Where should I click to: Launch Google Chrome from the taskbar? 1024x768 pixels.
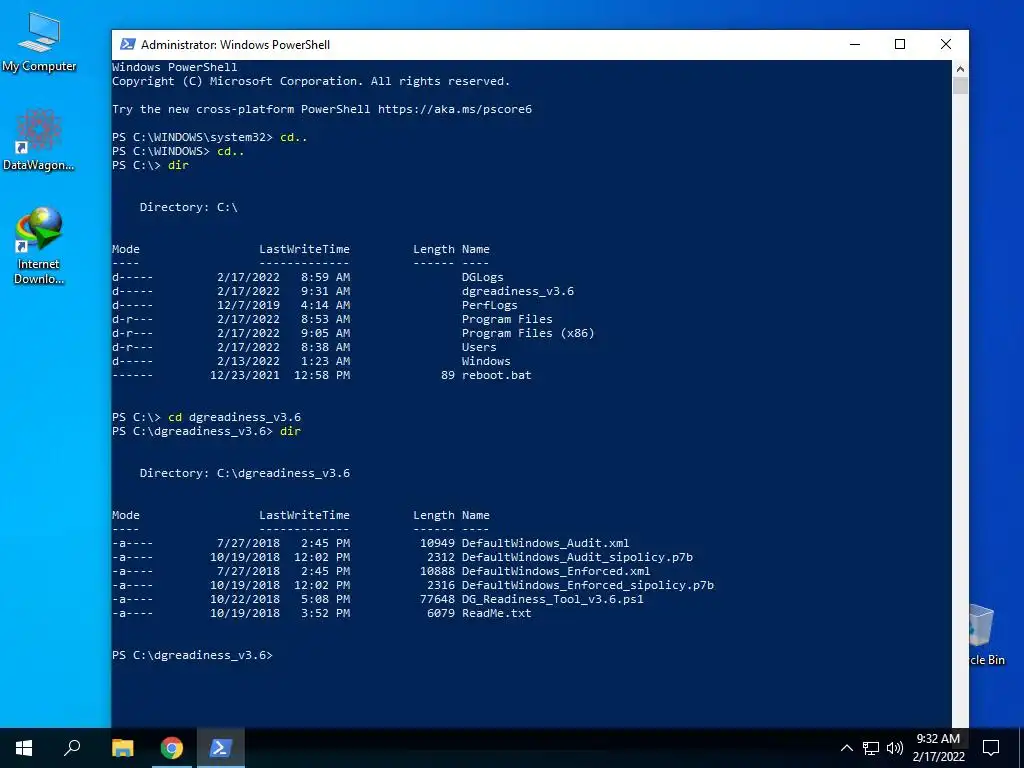pos(171,748)
